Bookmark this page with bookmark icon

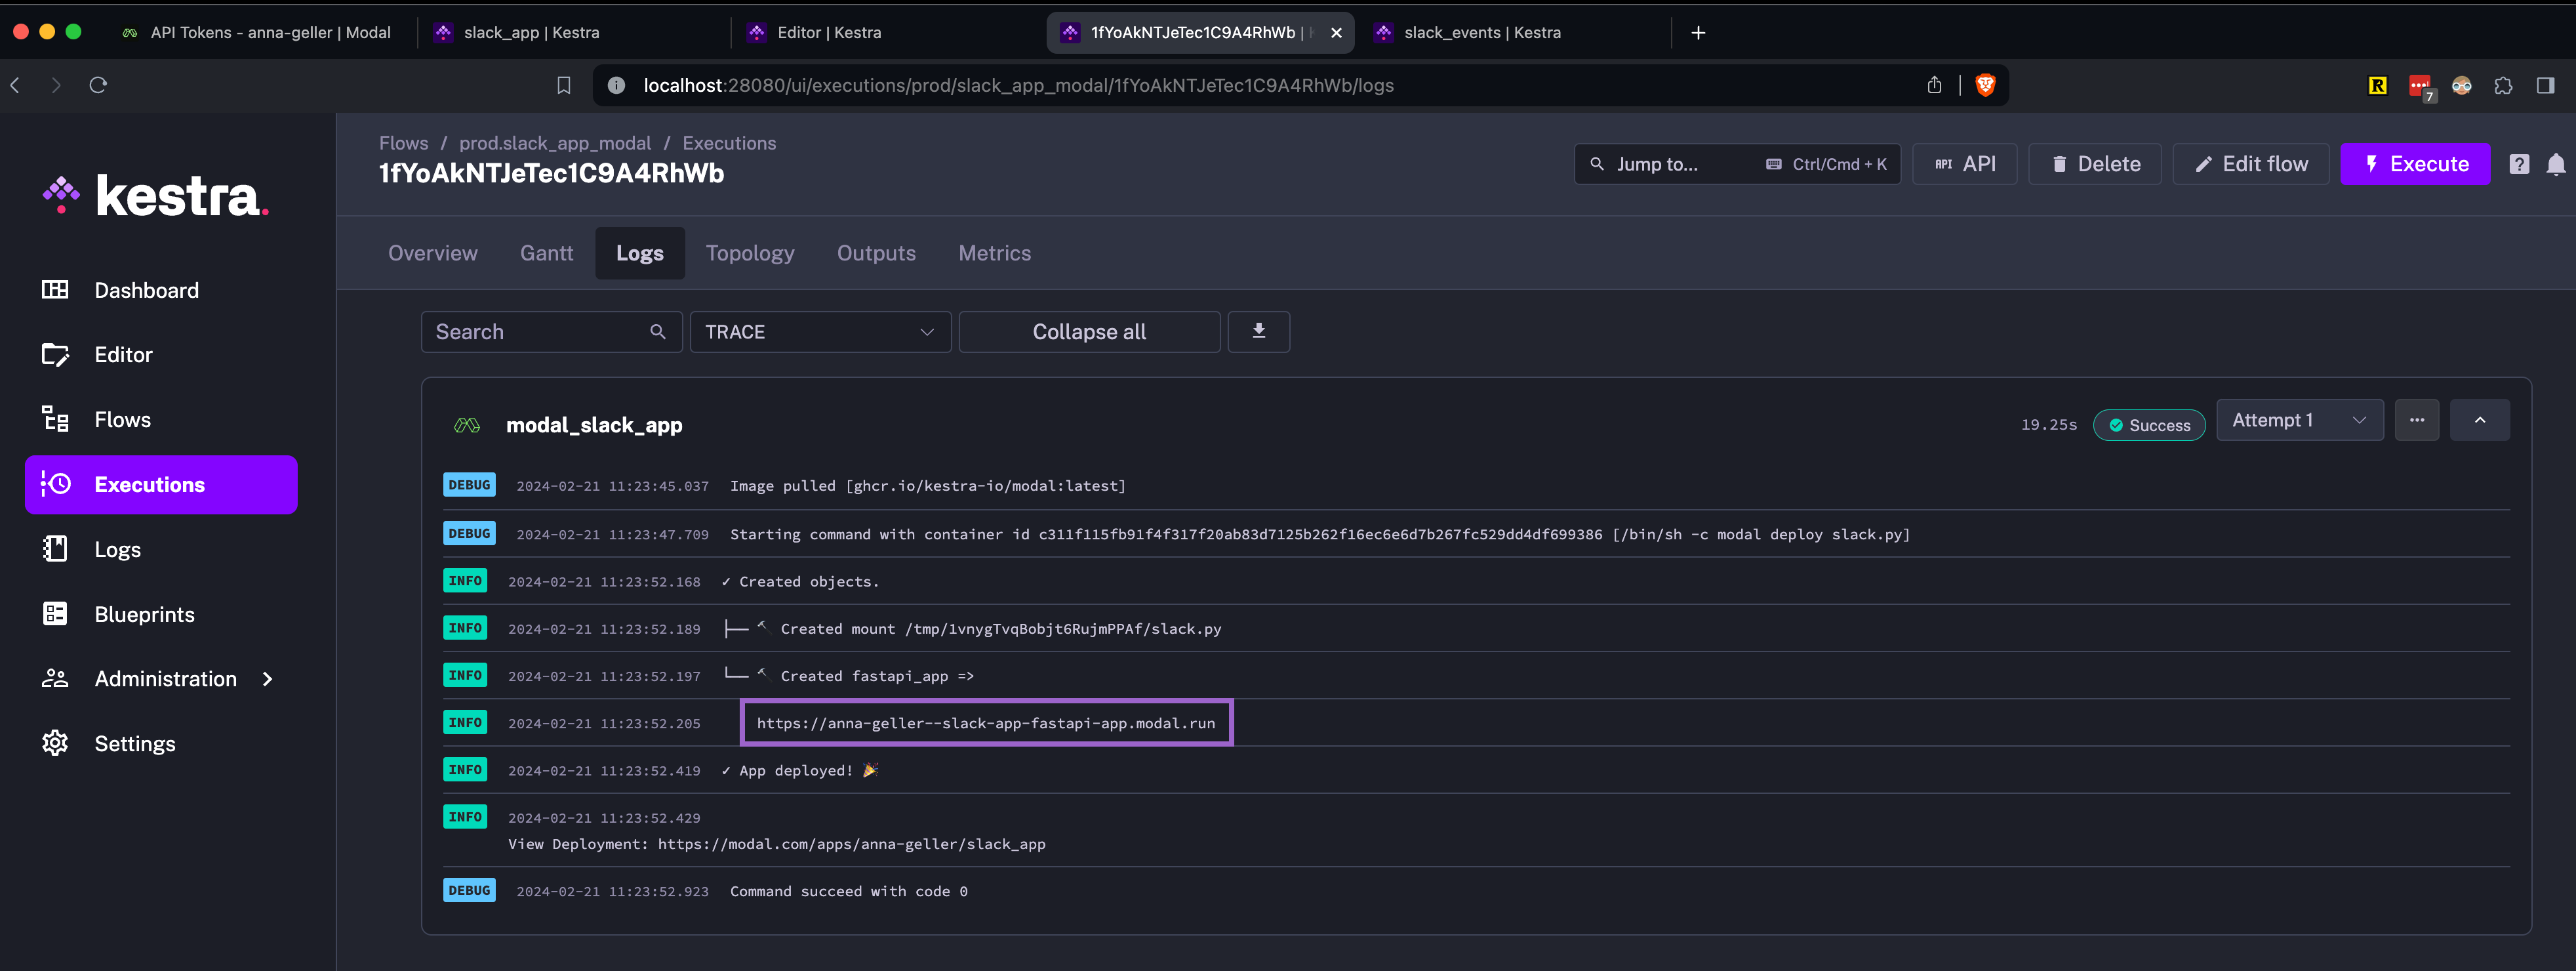(564, 85)
